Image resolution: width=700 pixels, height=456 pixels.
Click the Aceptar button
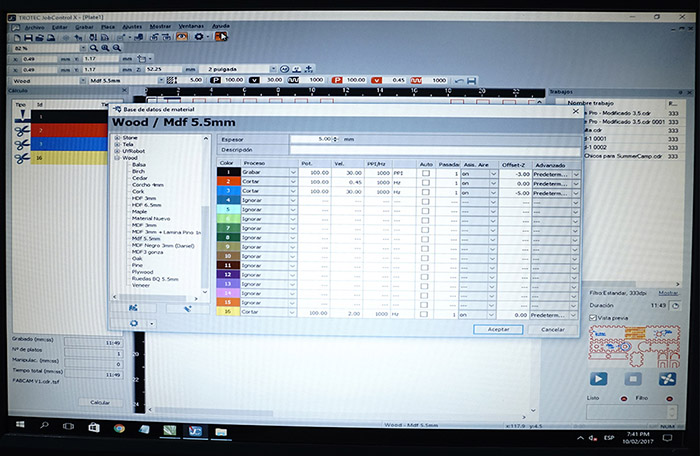tap(498, 329)
